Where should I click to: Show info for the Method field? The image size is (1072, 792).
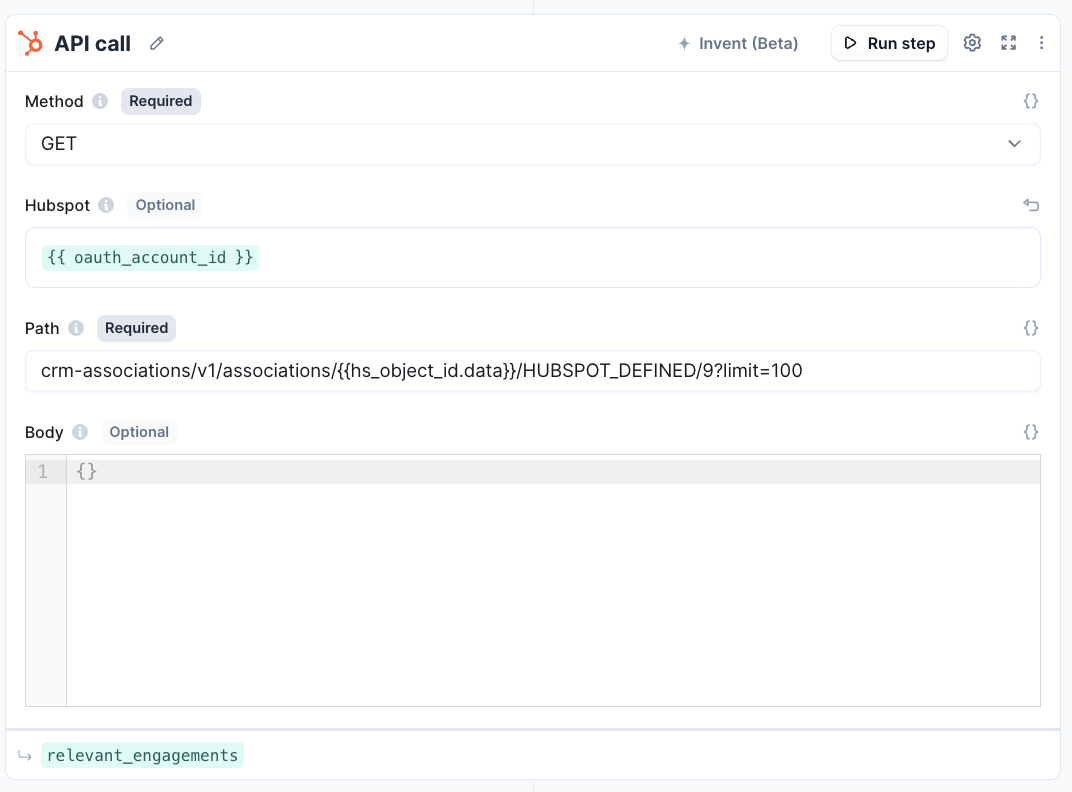[x=100, y=101]
